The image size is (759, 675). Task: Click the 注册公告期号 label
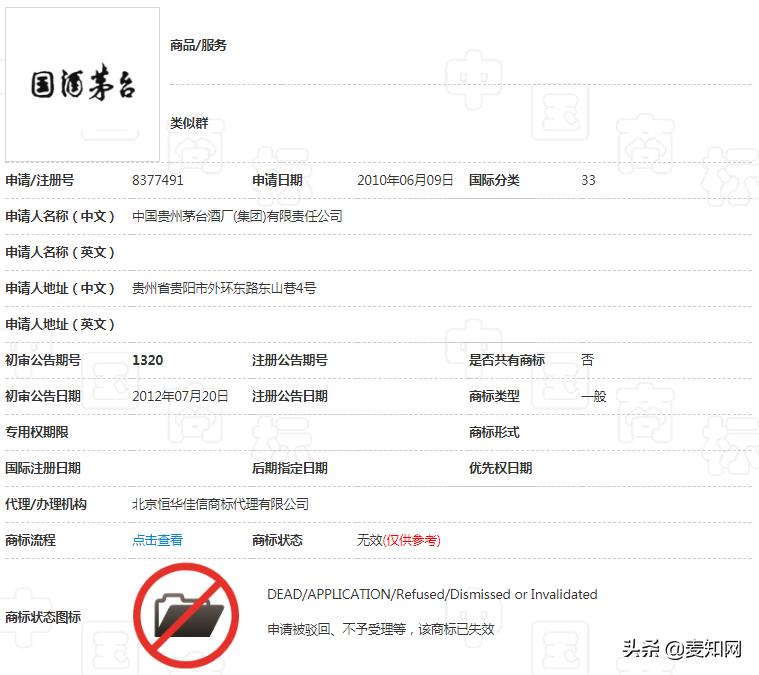[x=290, y=360]
